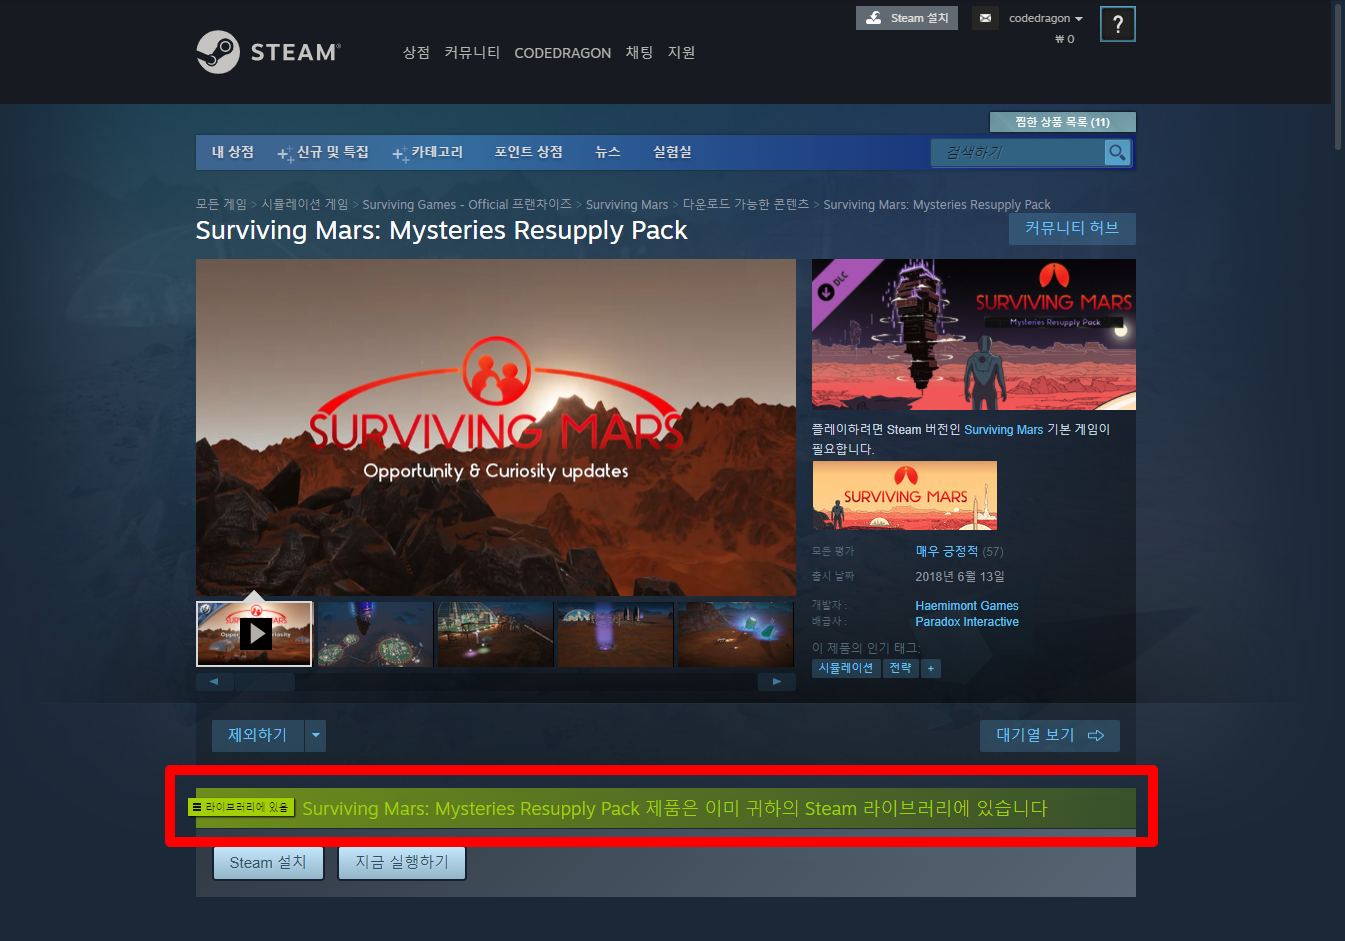
Task: Open the 포인트 상점 tab
Action: (x=528, y=152)
